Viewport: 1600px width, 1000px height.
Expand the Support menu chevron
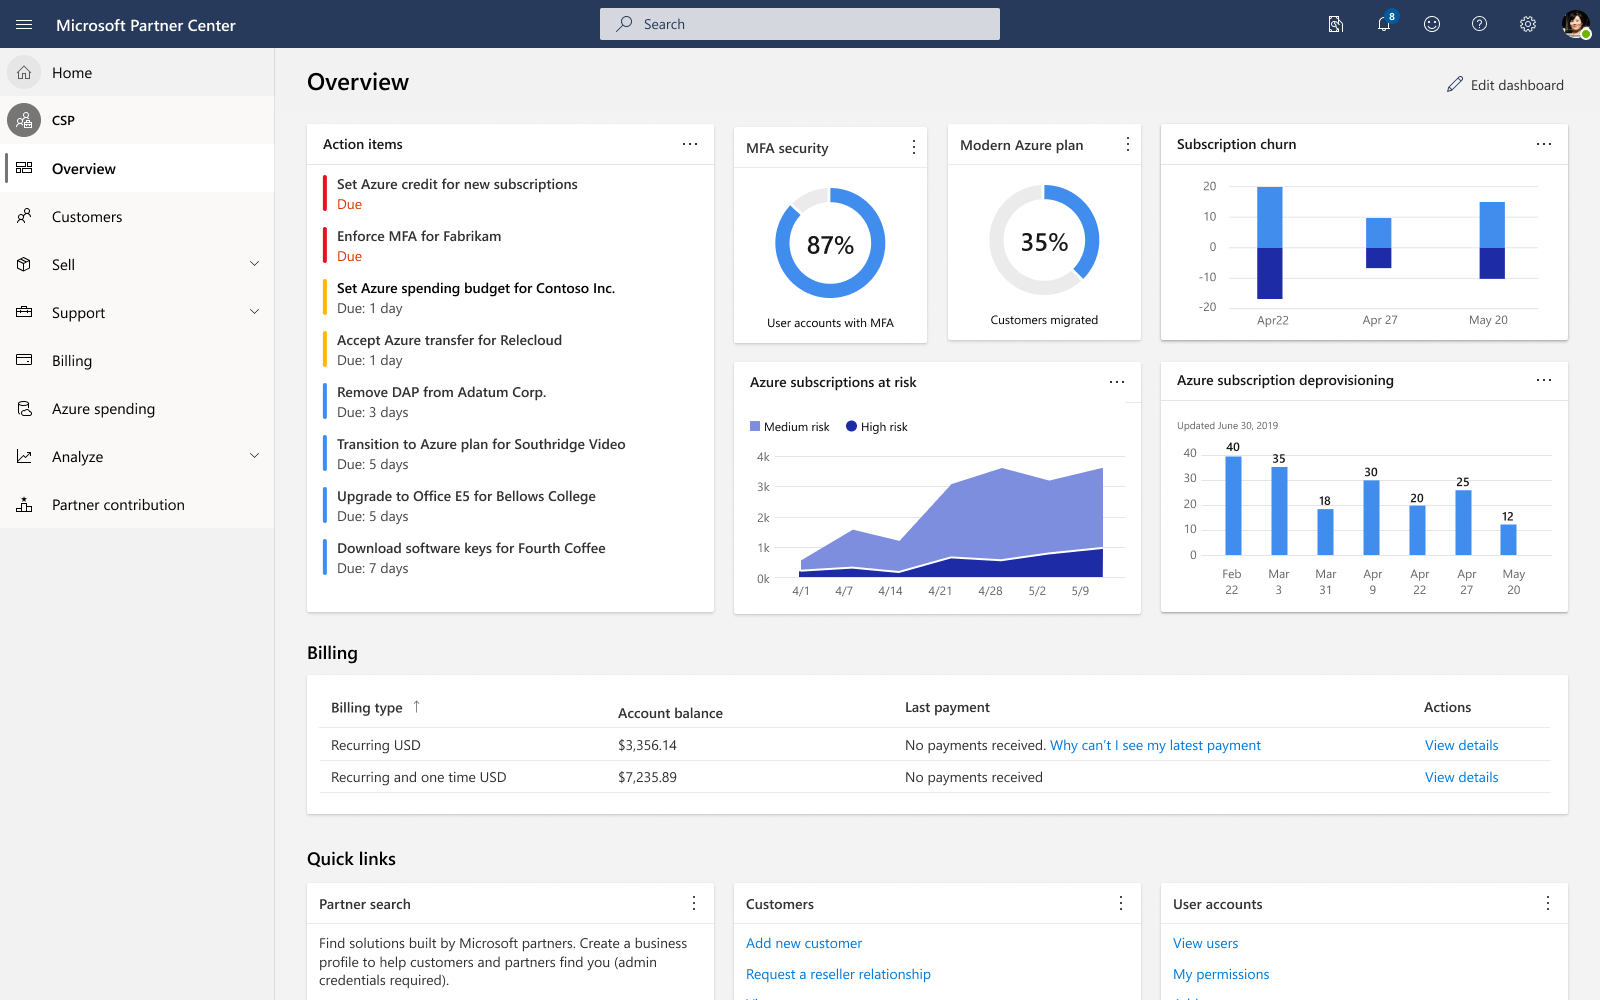[254, 312]
